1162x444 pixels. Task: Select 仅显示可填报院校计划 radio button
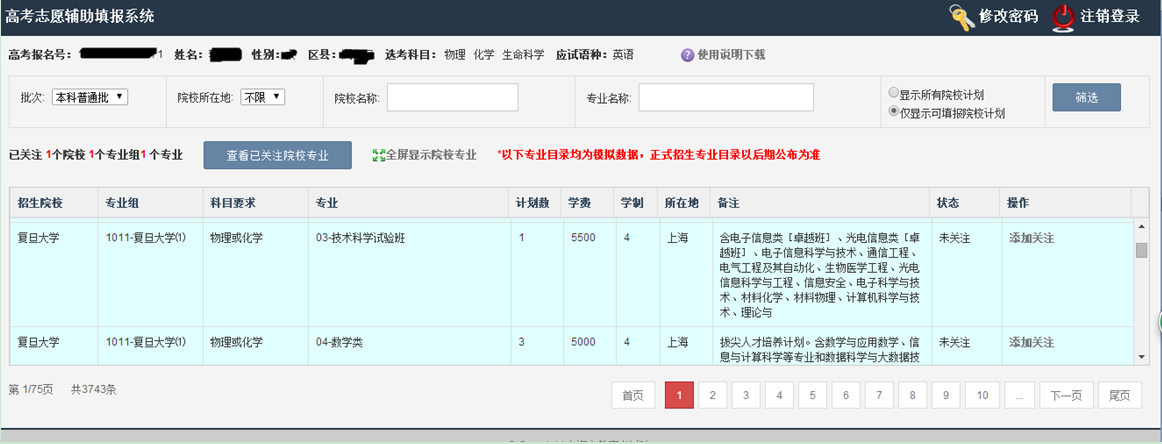pos(894,113)
